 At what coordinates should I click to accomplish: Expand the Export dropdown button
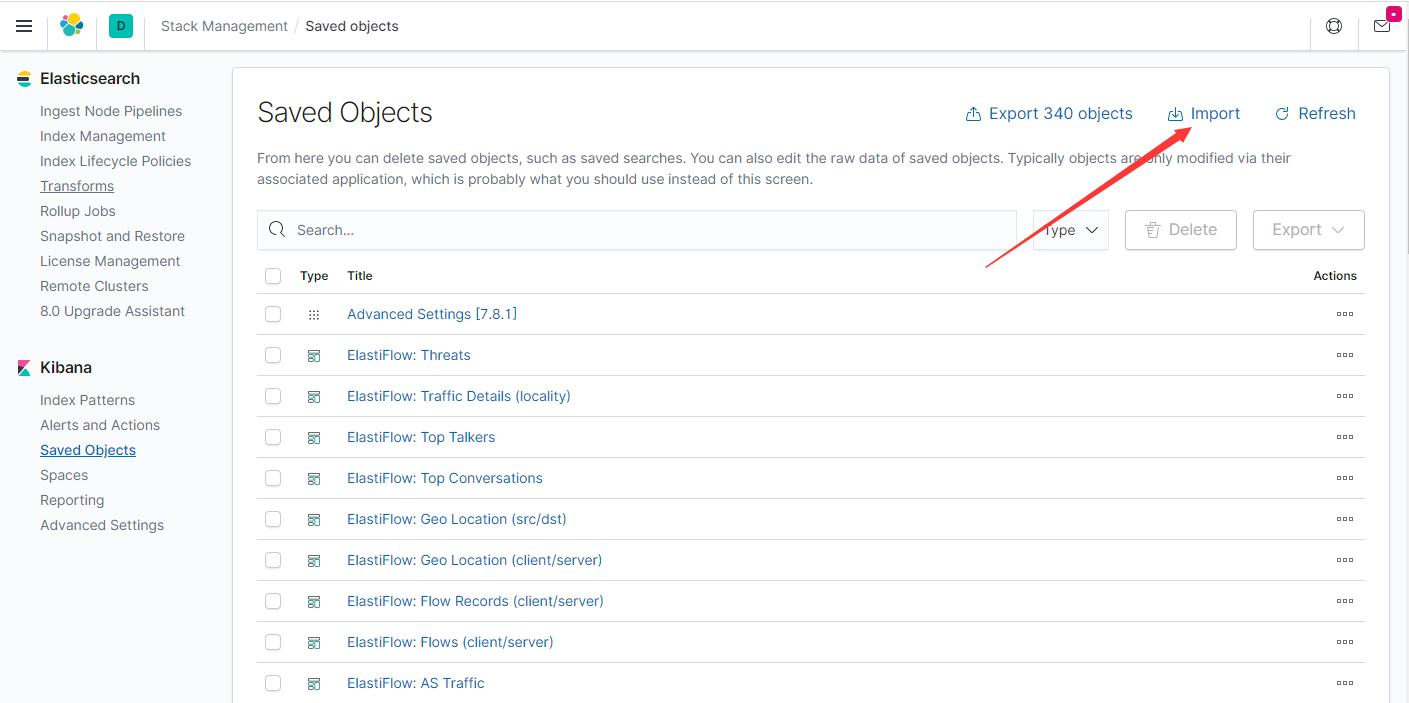1308,230
